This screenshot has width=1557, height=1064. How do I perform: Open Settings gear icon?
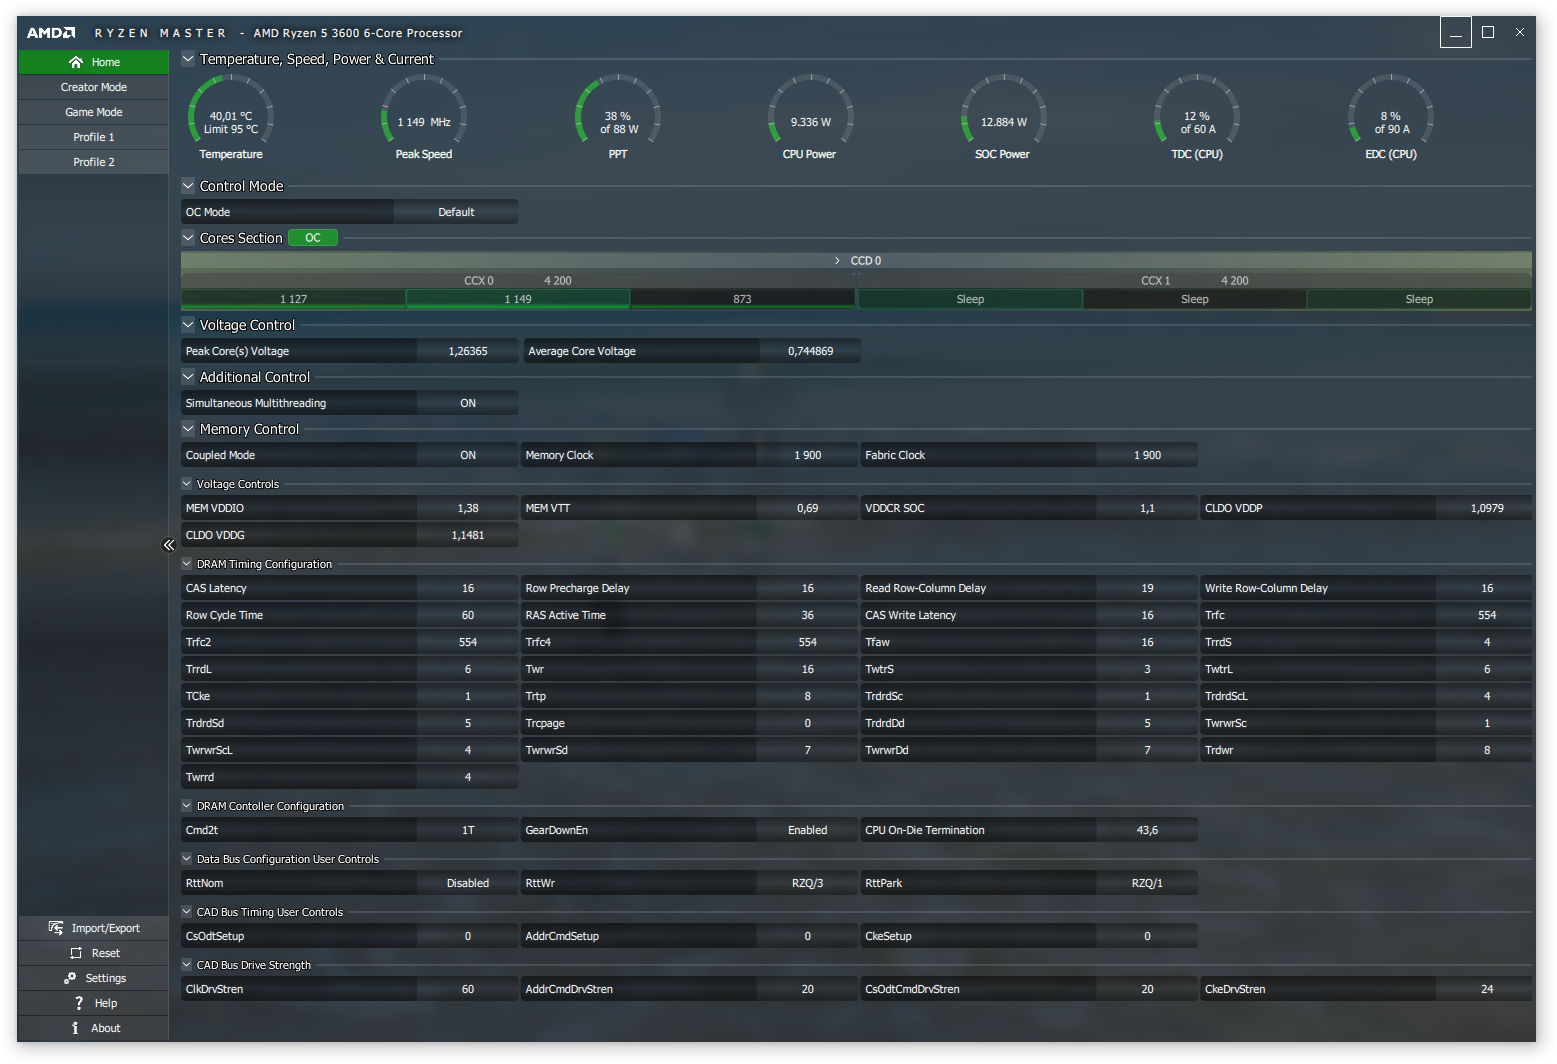click(x=70, y=978)
